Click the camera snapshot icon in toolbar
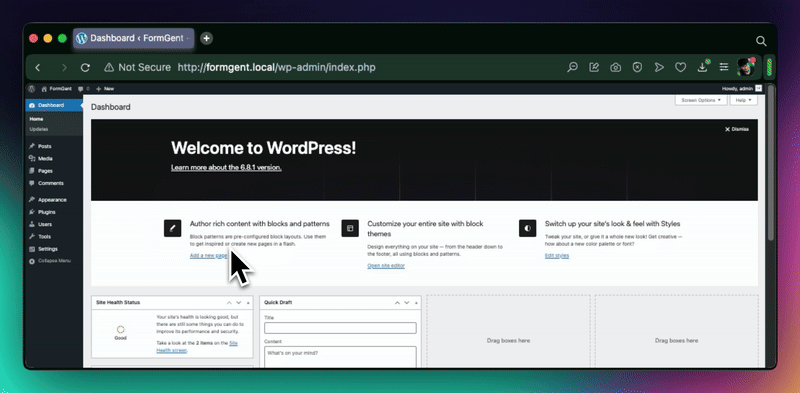This screenshot has width=800, height=393. tap(616, 67)
